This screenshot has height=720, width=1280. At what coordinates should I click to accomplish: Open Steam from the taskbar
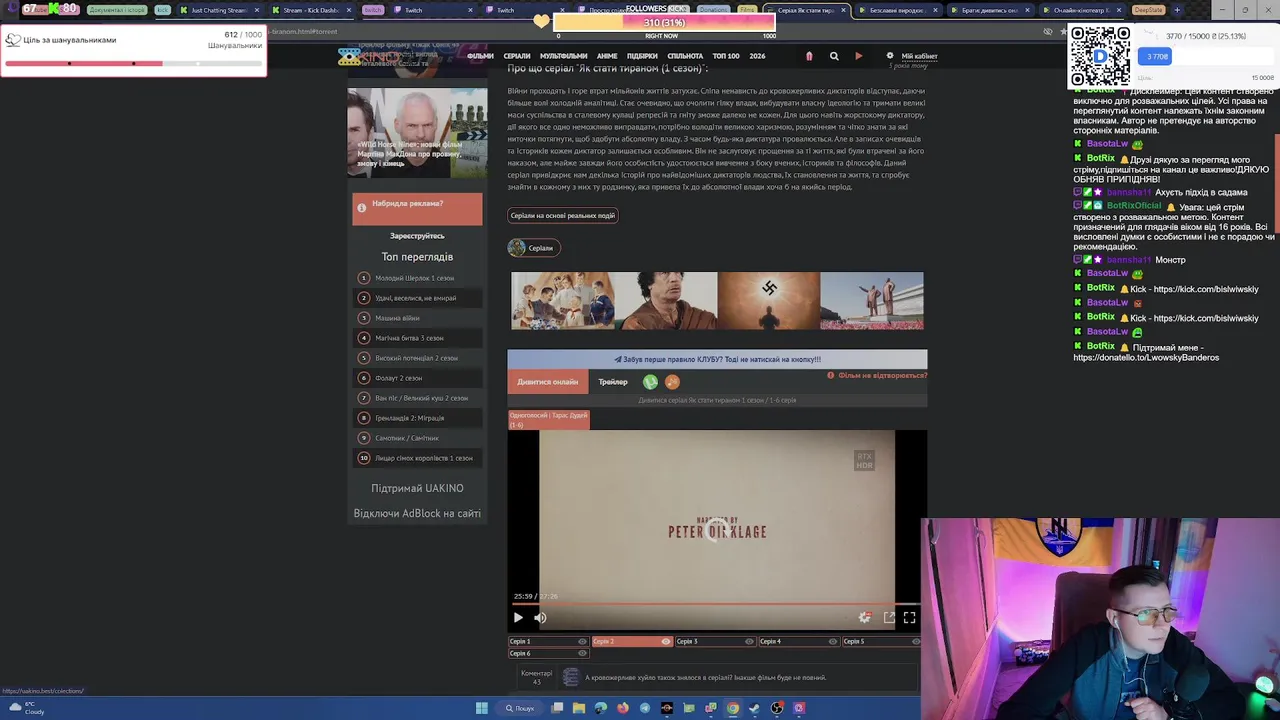point(755,708)
